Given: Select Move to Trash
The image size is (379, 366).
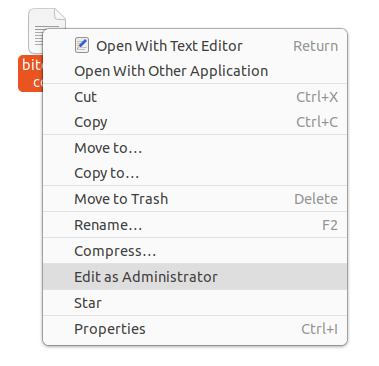Looking at the screenshot, I should click(195, 199).
